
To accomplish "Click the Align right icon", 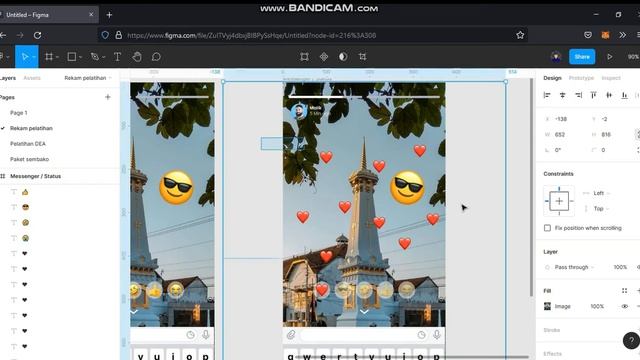I will click(x=578, y=95).
